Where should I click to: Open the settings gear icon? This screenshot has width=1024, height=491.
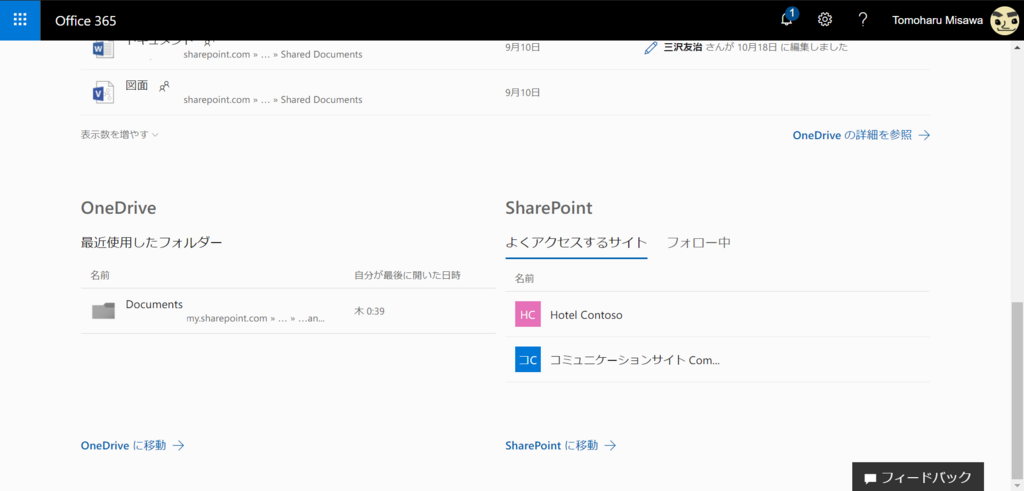click(825, 20)
